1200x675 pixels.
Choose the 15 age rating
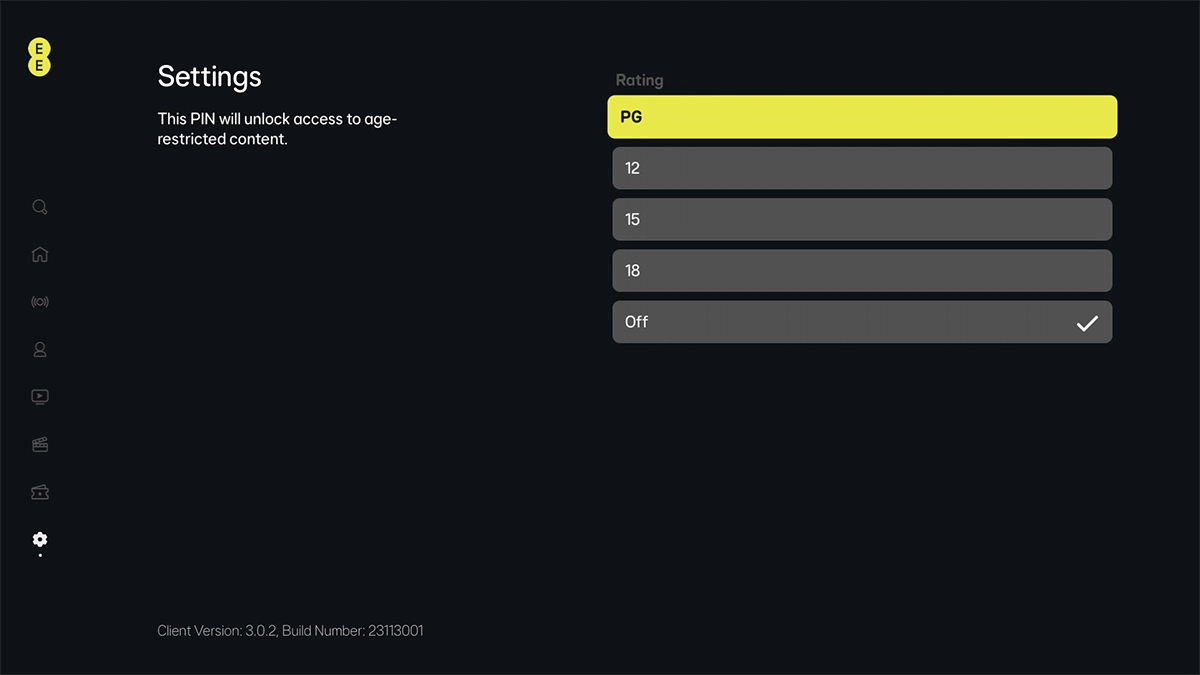[862, 219]
